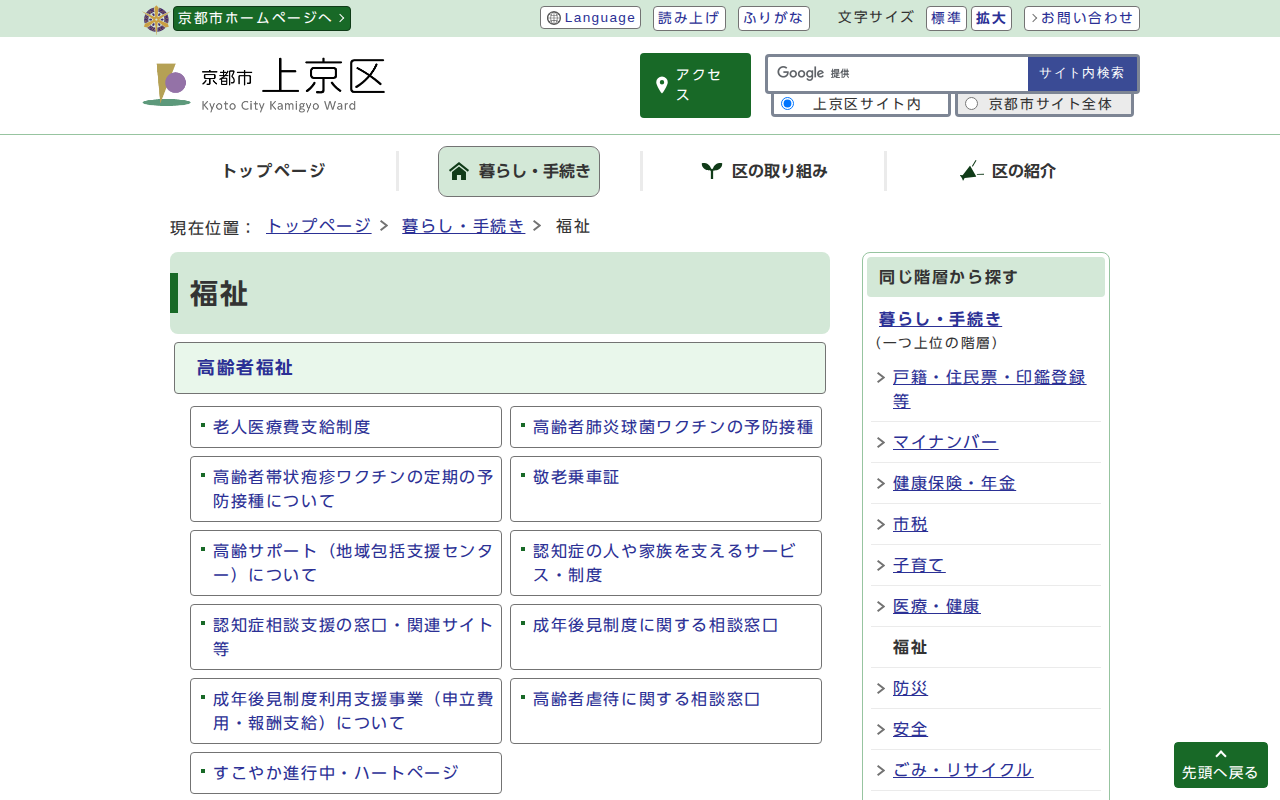Open the 高齢者福祉 section heading

pos(245,368)
